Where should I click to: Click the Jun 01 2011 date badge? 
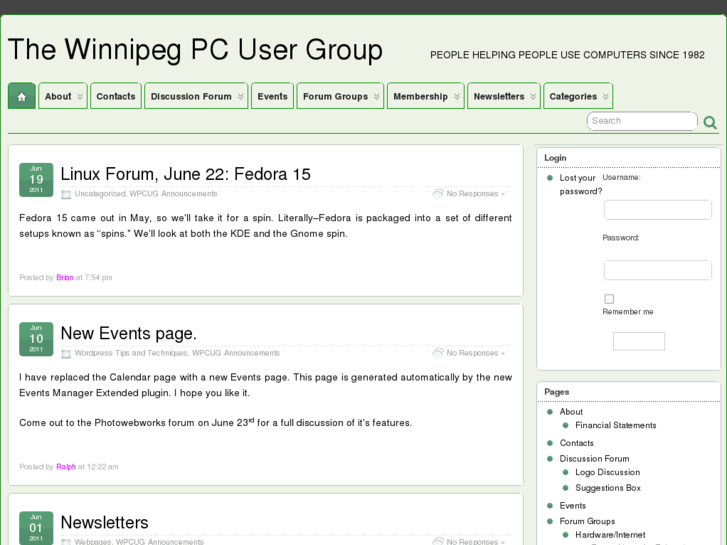pyautogui.click(x=36, y=528)
